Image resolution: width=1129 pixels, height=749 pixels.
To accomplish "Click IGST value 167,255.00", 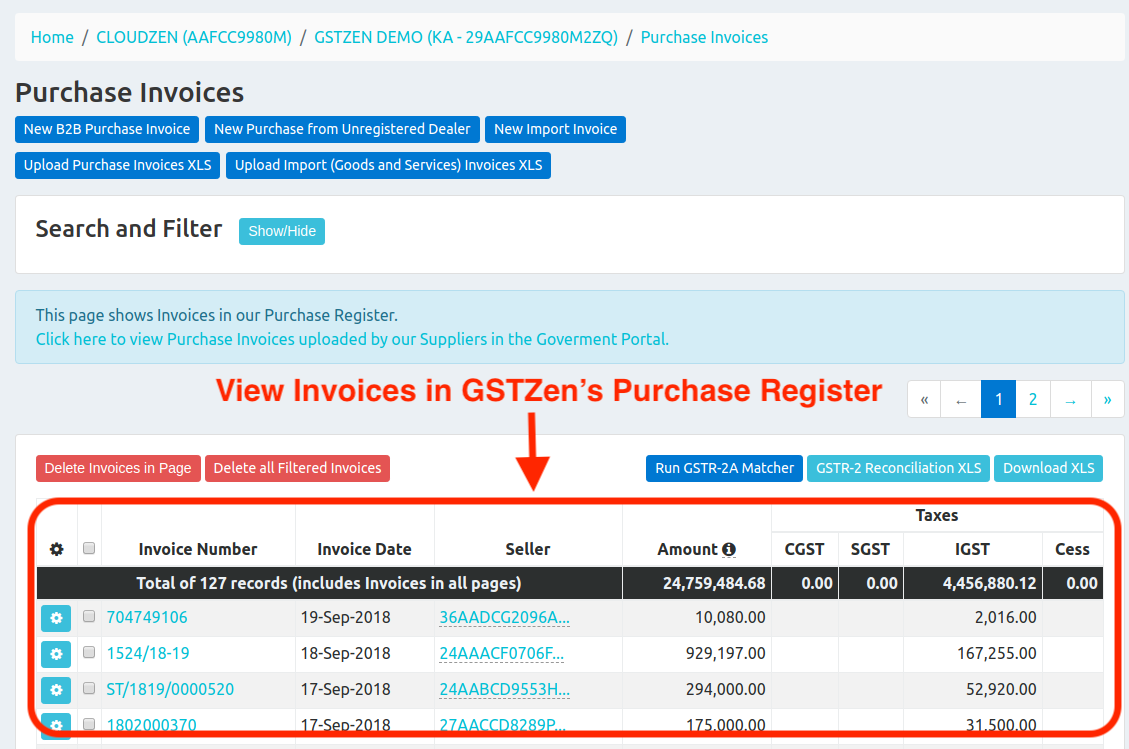I will tap(997, 654).
